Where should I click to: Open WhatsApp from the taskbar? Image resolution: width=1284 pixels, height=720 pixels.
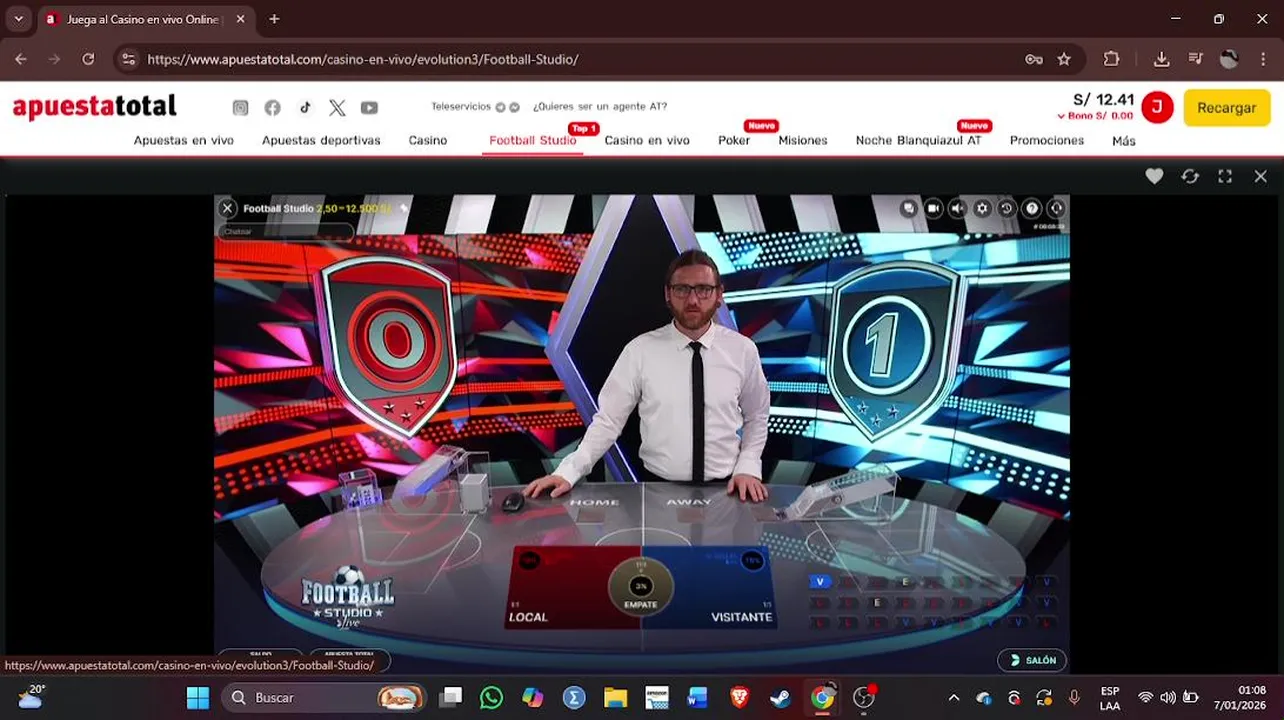click(x=491, y=697)
